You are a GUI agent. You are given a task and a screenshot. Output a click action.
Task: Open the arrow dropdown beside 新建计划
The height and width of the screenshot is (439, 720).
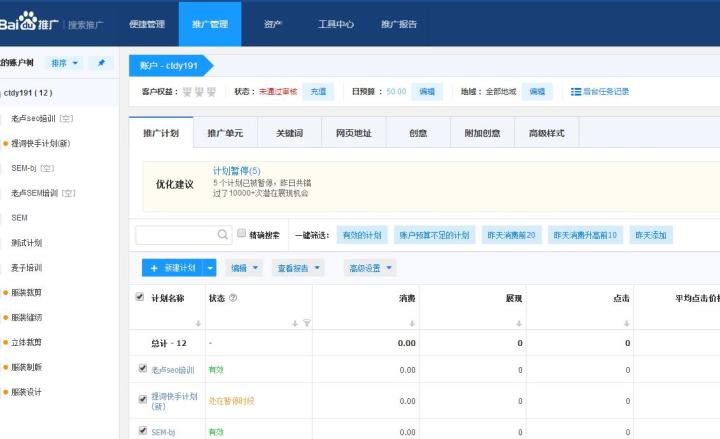[x=210, y=268]
